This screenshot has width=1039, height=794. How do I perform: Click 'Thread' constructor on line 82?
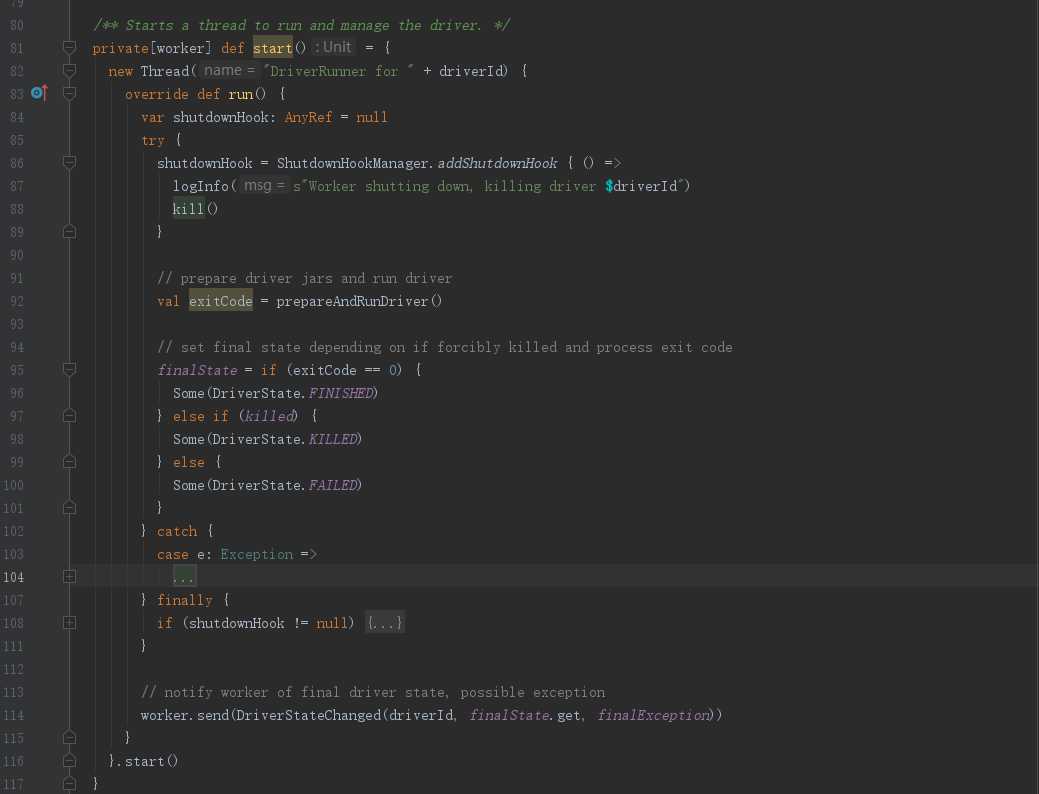coord(165,71)
